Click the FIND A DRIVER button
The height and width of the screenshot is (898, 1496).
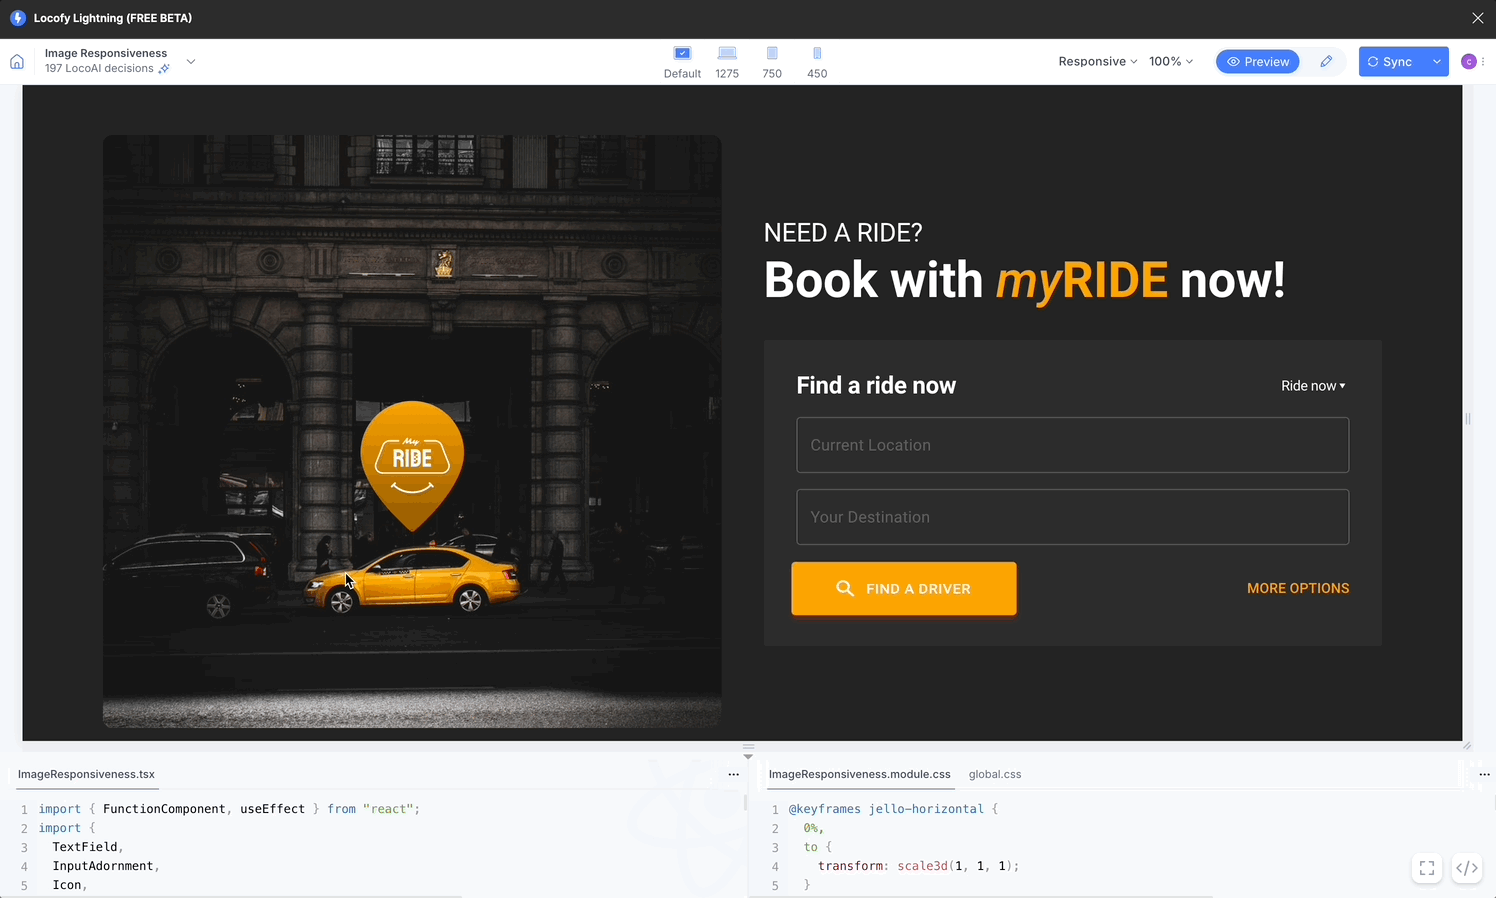(x=904, y=589)
